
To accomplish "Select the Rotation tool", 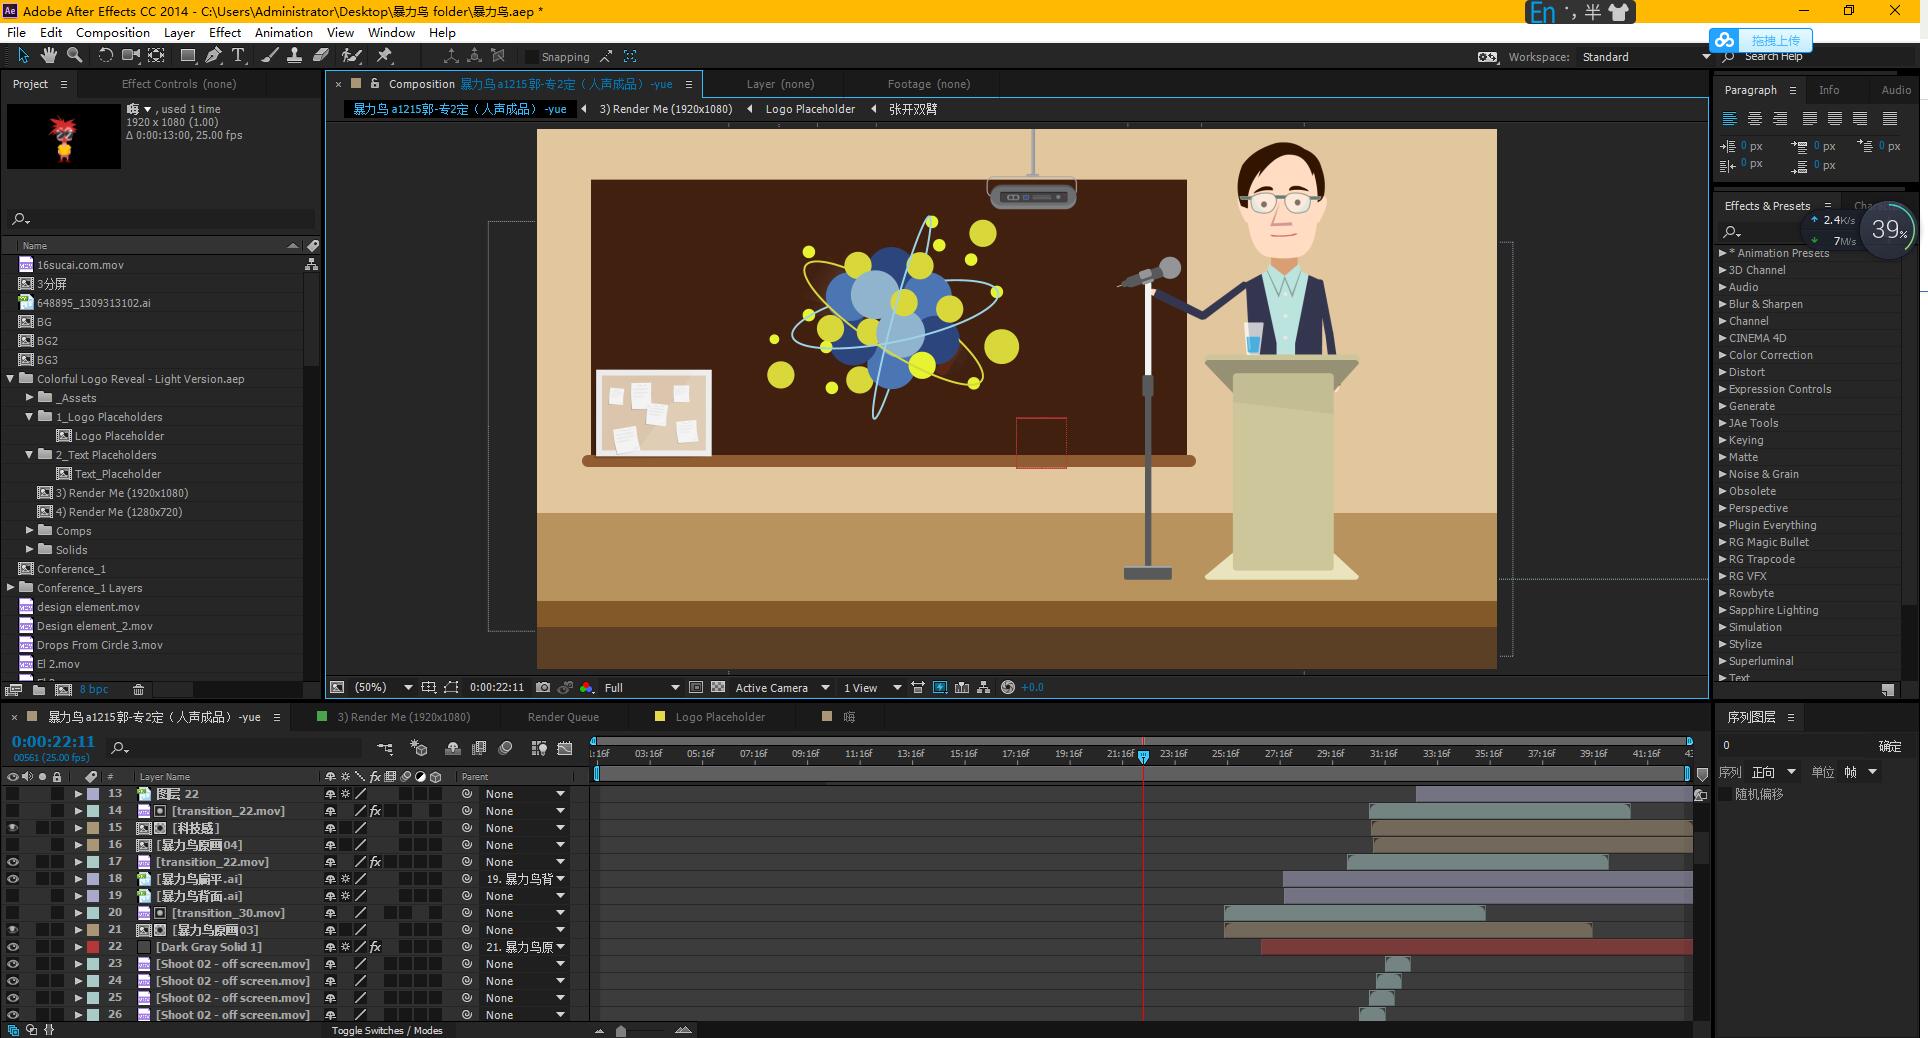I will point(105,56).
